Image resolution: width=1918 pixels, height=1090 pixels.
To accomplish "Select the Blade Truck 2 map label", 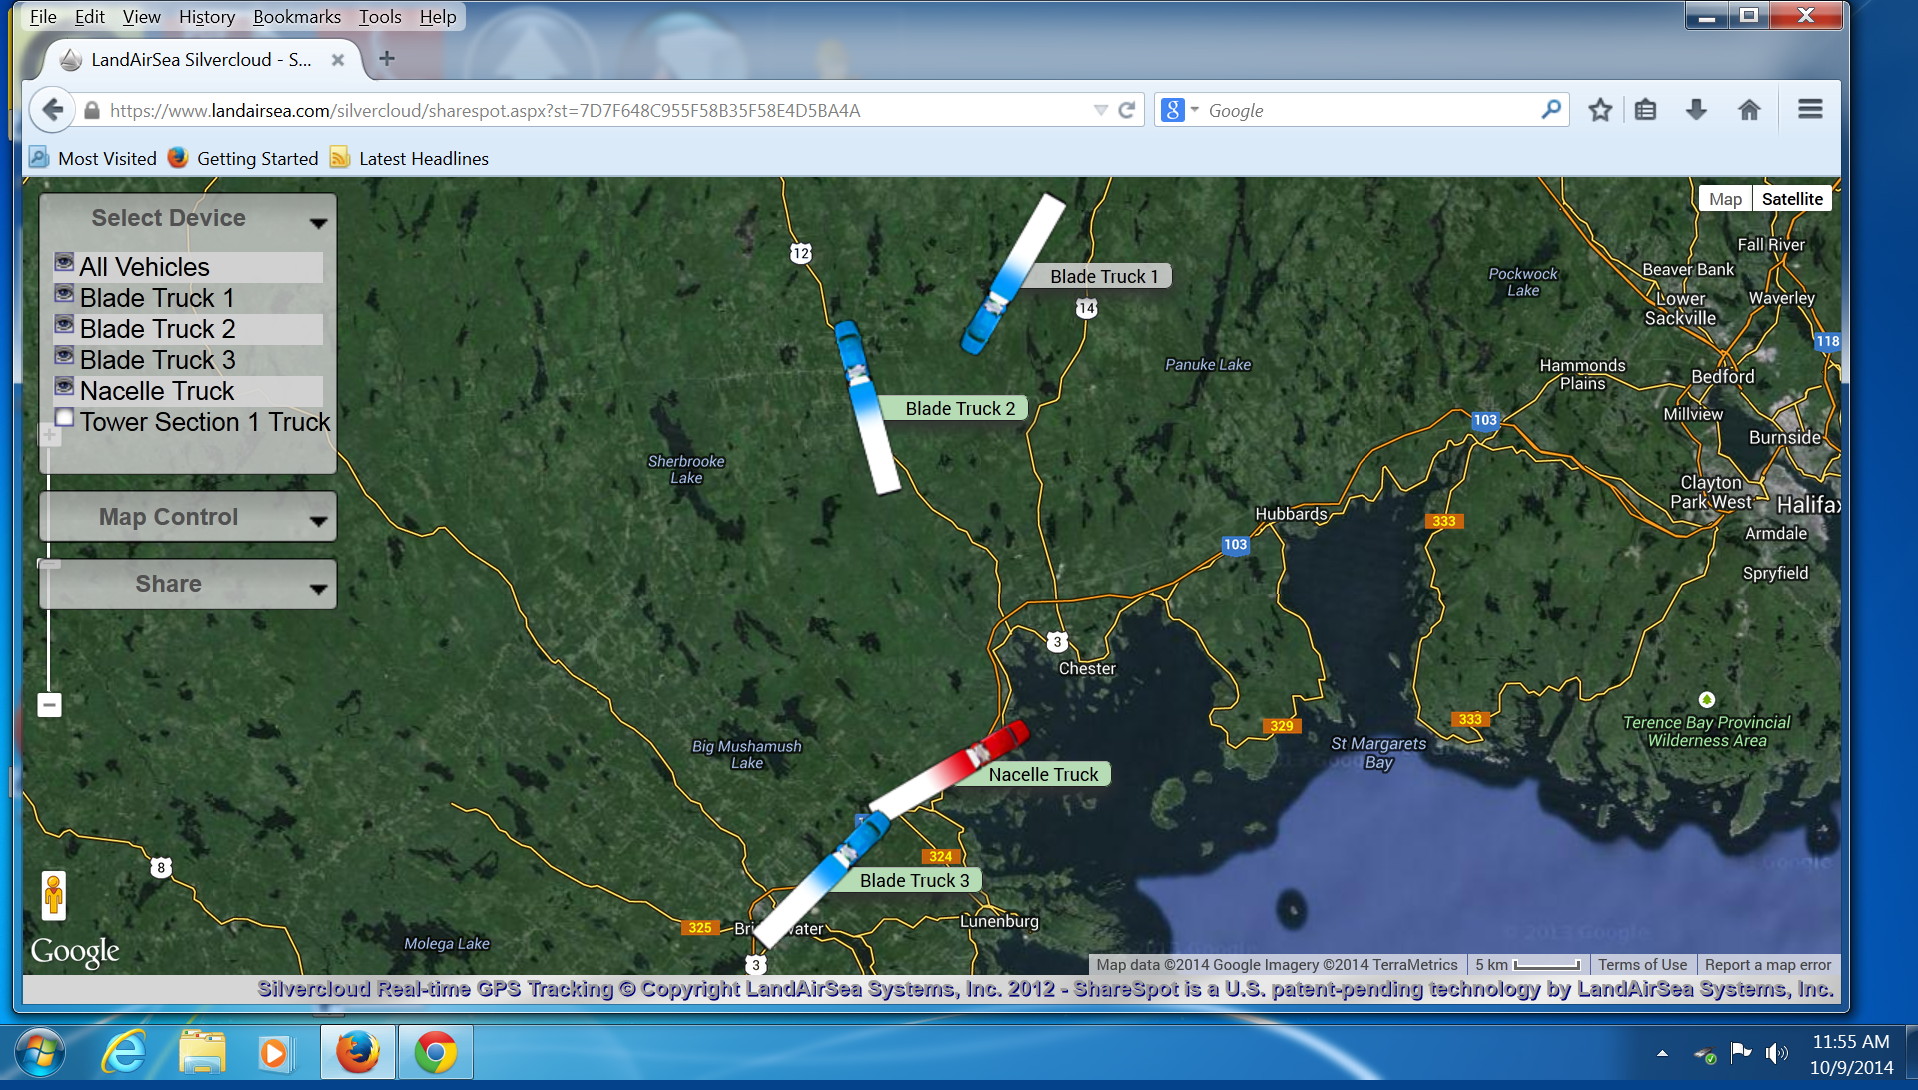I will (960, 409).
